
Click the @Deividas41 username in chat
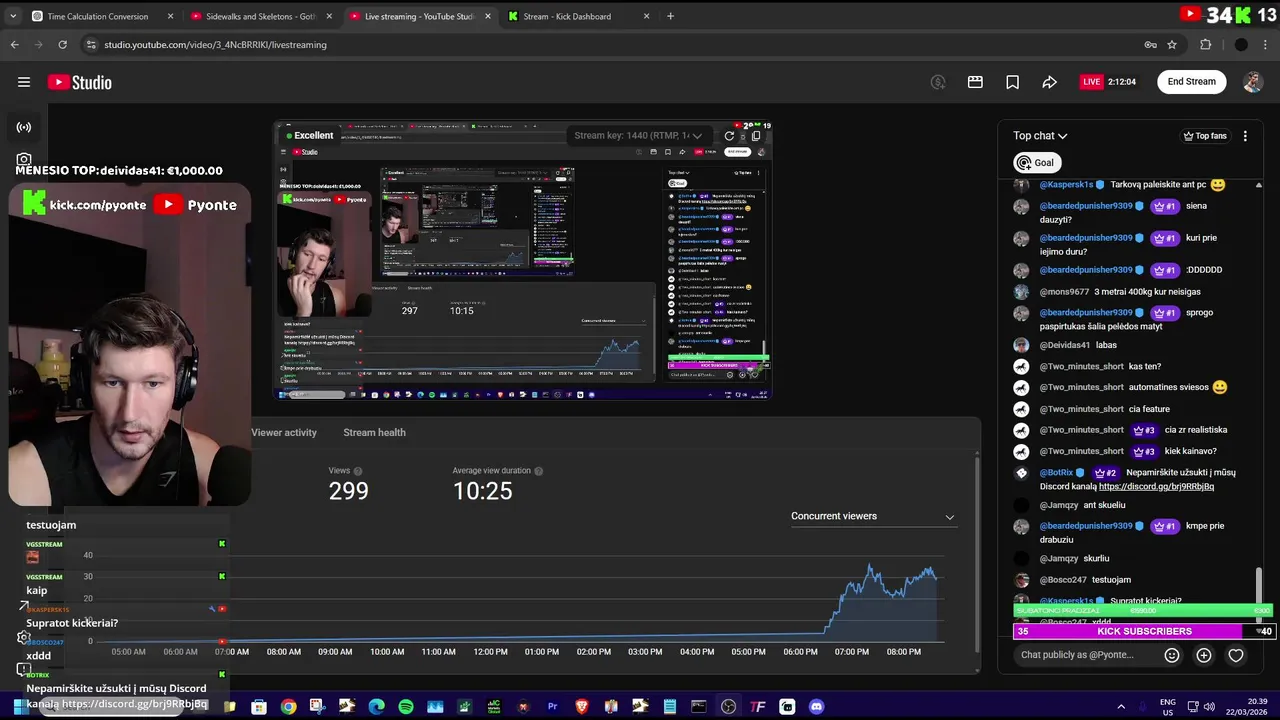1064,345
